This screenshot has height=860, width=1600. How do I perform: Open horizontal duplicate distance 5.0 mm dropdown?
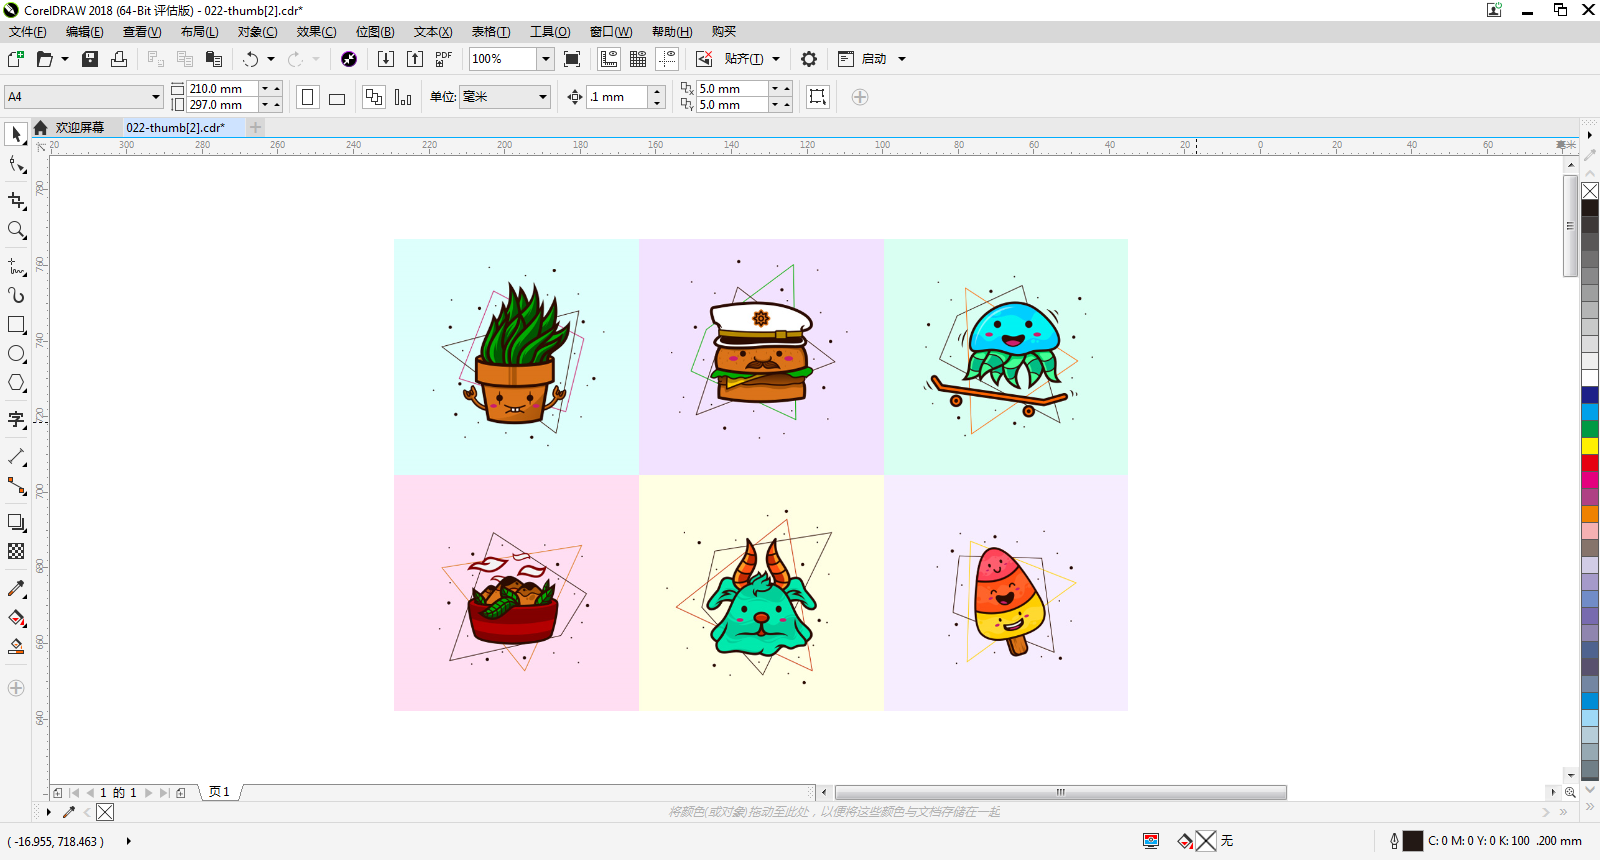(775, 89)
